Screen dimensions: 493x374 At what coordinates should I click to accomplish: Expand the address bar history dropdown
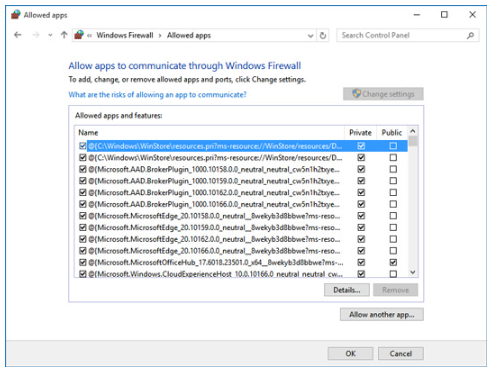coord(310,36)
